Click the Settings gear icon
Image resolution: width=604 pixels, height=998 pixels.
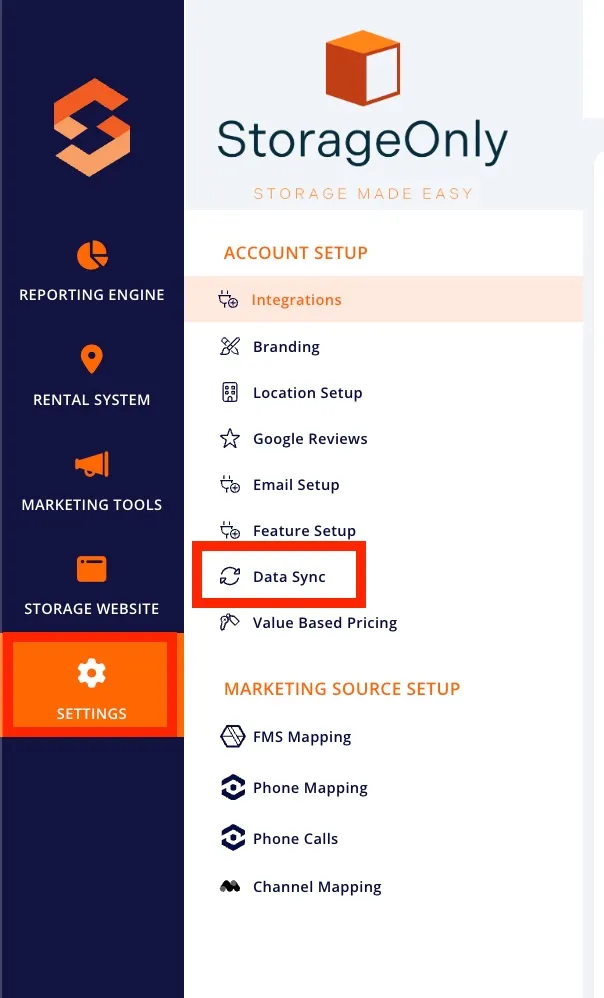pos(92,673)
